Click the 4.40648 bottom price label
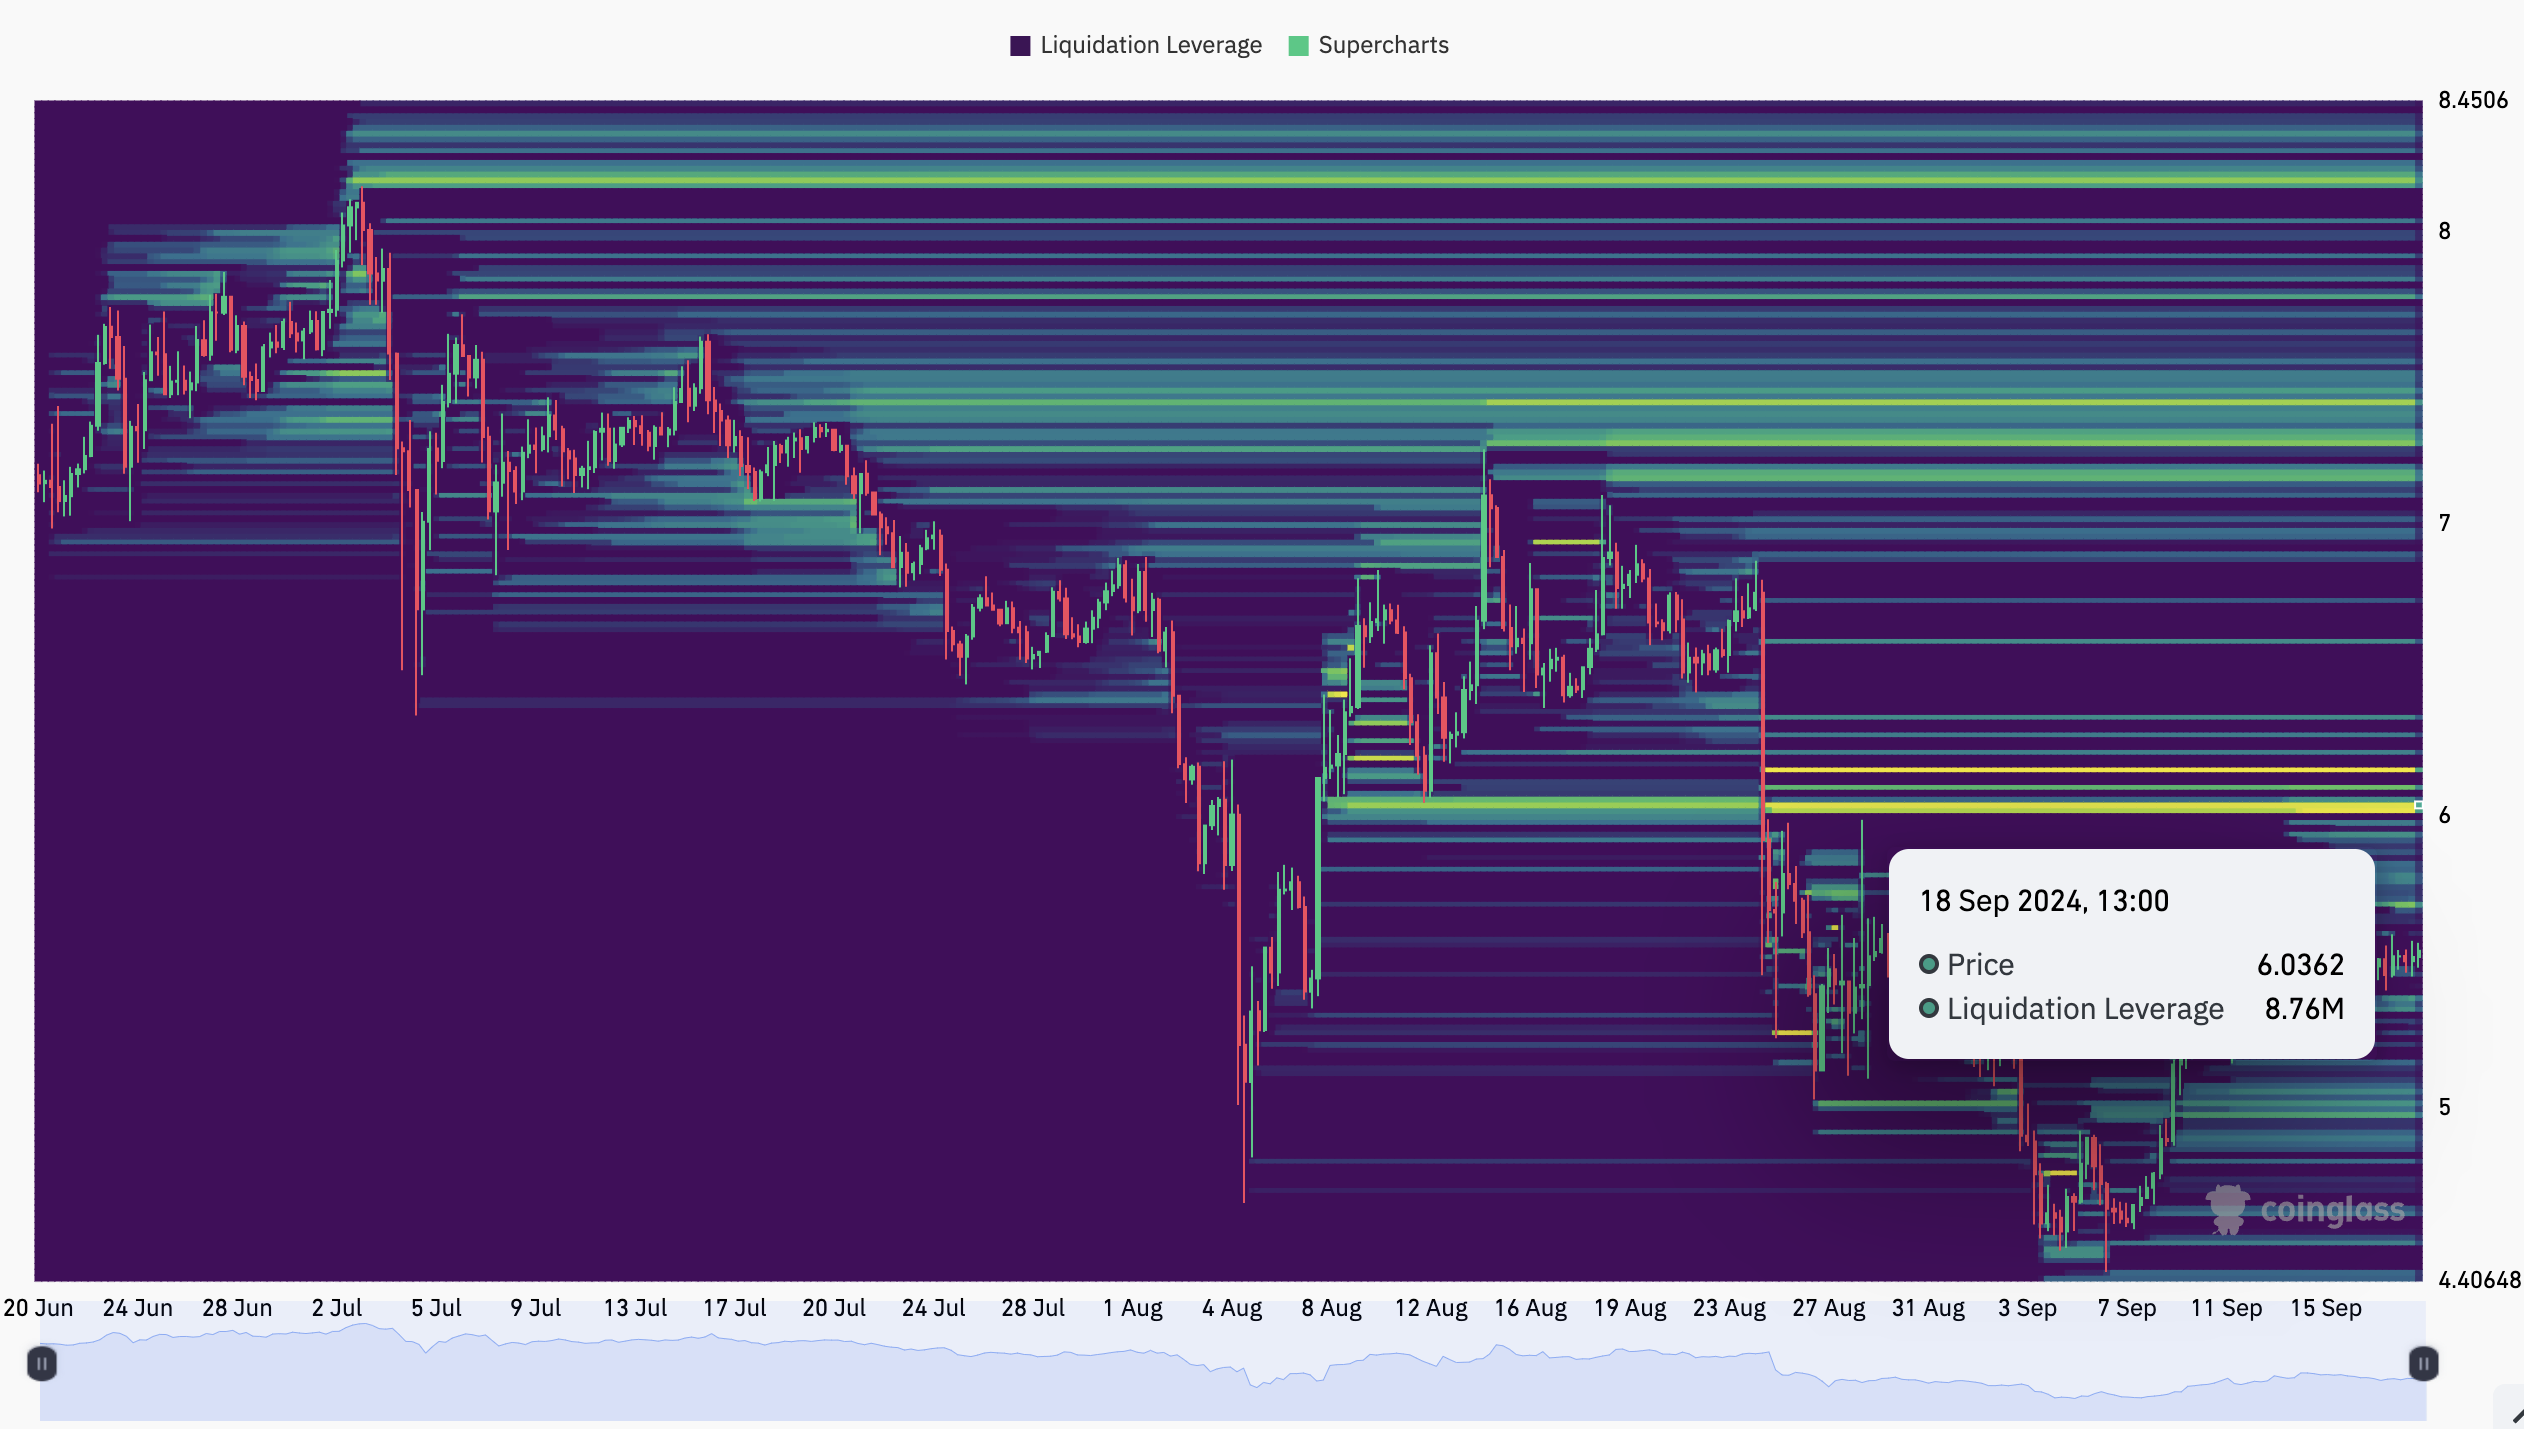2524x1429 pixels. point(2478,1280)
